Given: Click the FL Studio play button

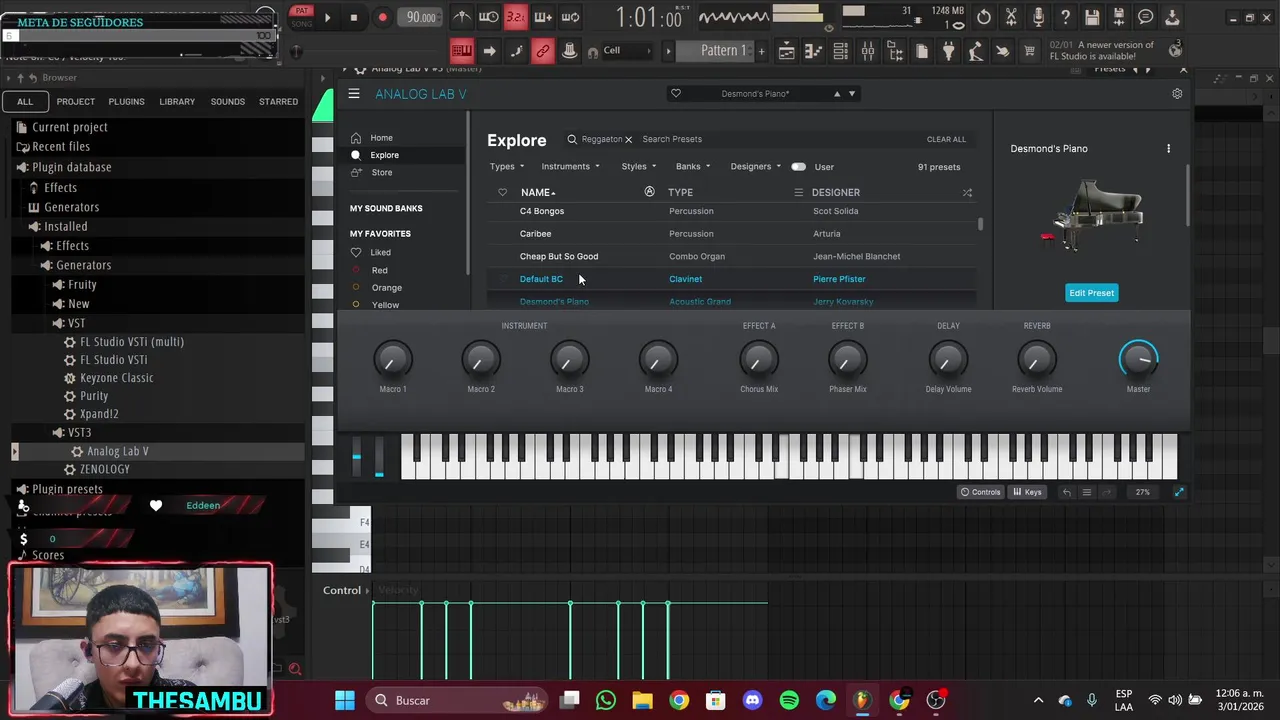Looking at the screenshot, I should pyautogui.click(x=327, y=17).
